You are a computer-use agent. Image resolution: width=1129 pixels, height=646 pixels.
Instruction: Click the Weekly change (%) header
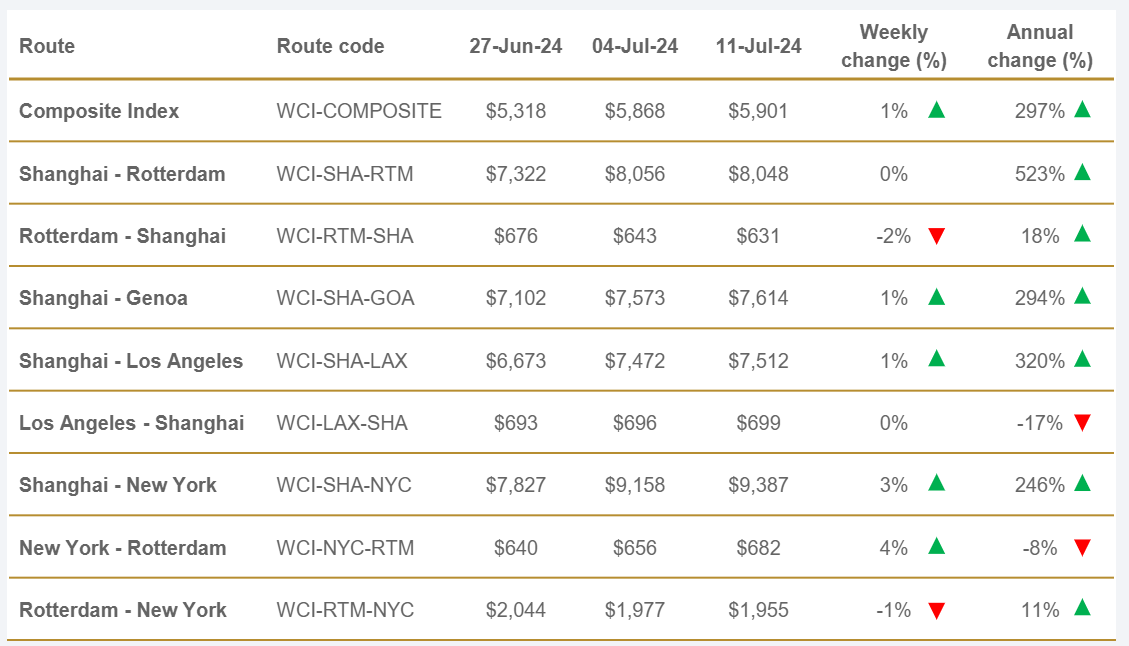coord(894,46)
